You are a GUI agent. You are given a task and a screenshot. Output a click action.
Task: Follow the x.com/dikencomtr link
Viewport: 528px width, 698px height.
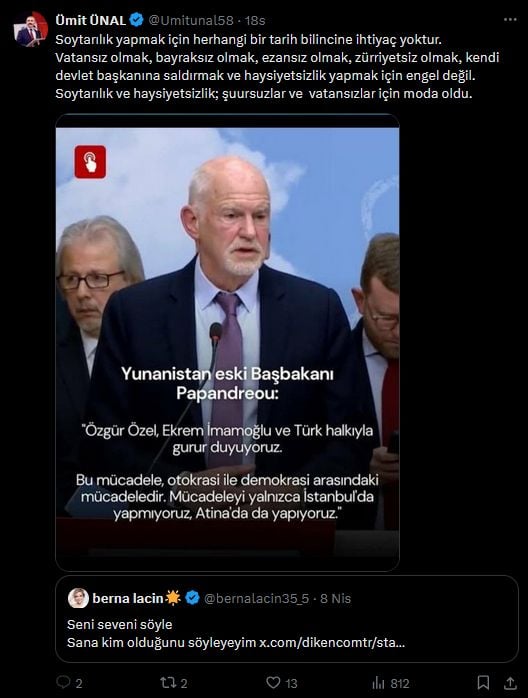332,643
